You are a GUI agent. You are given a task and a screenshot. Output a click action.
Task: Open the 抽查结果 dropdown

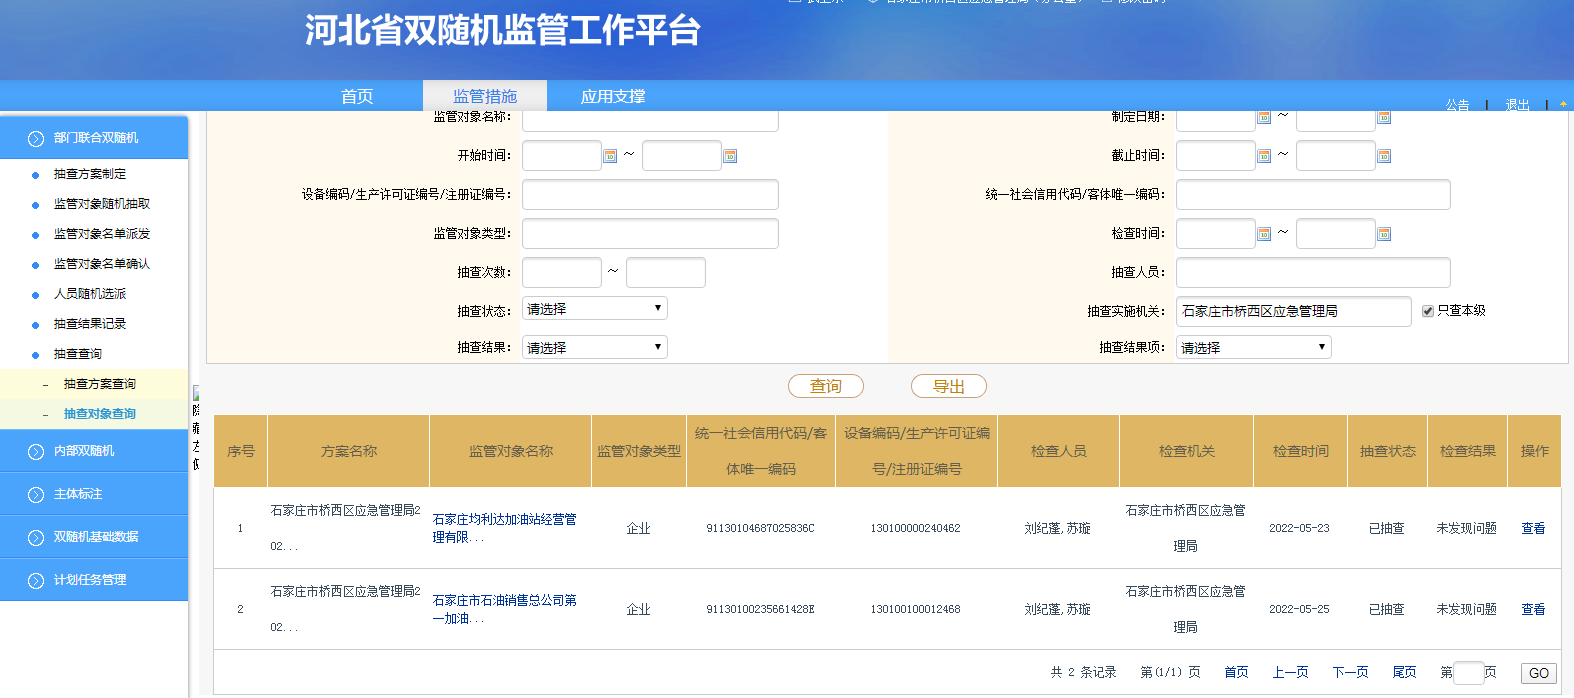(x=594, y=348)
